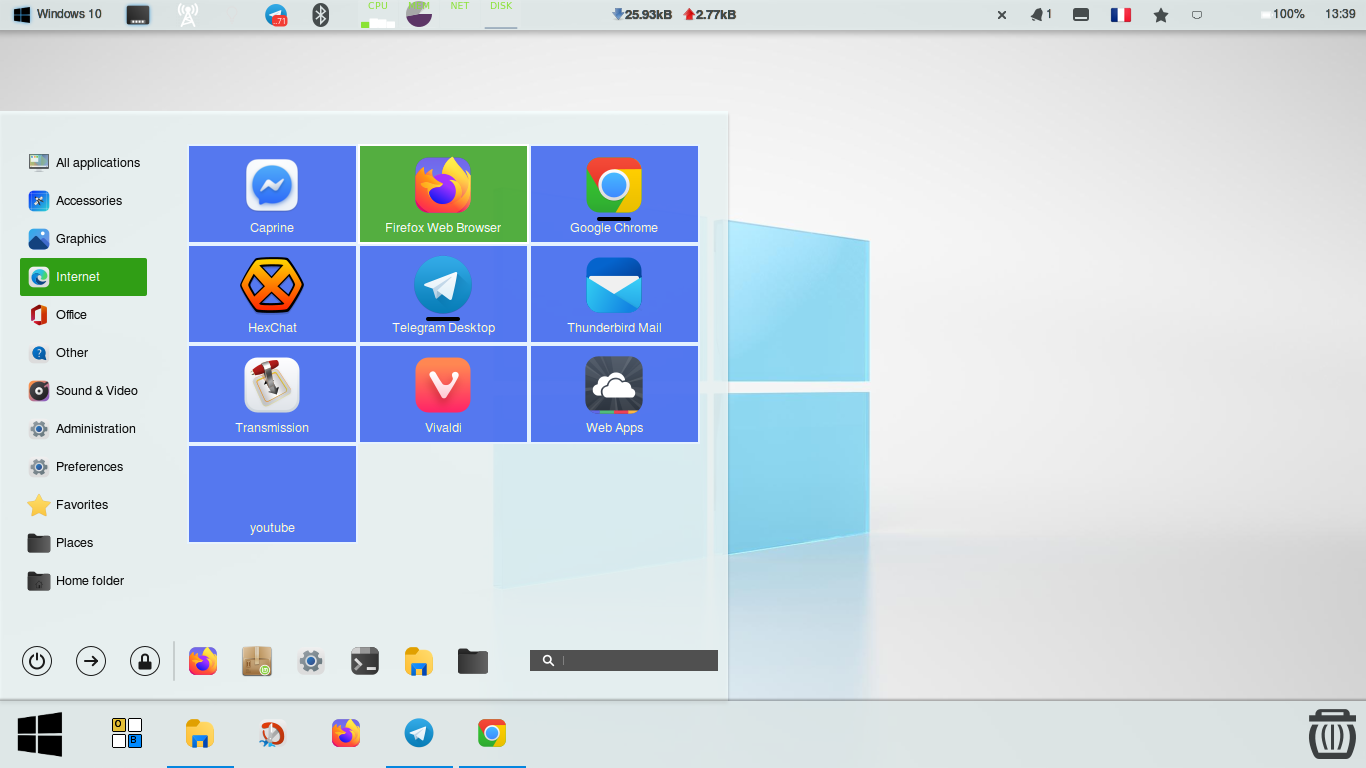Screen dimensions: 1366x768
Task: Select the Internet category
Action: [84, 277]
